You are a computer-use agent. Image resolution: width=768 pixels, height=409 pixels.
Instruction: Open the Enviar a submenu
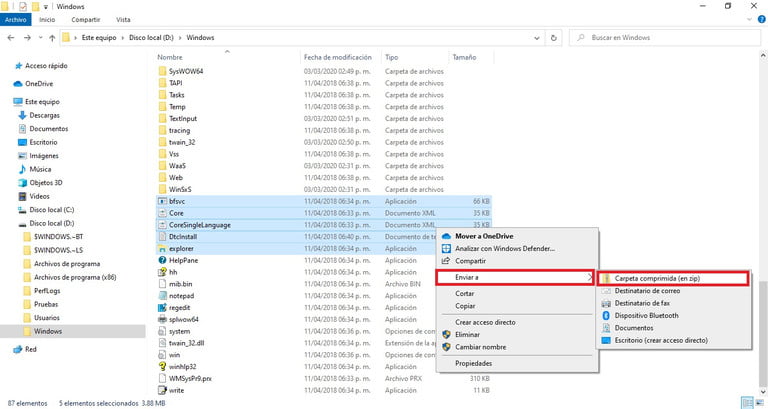click(x=515, y=277)
